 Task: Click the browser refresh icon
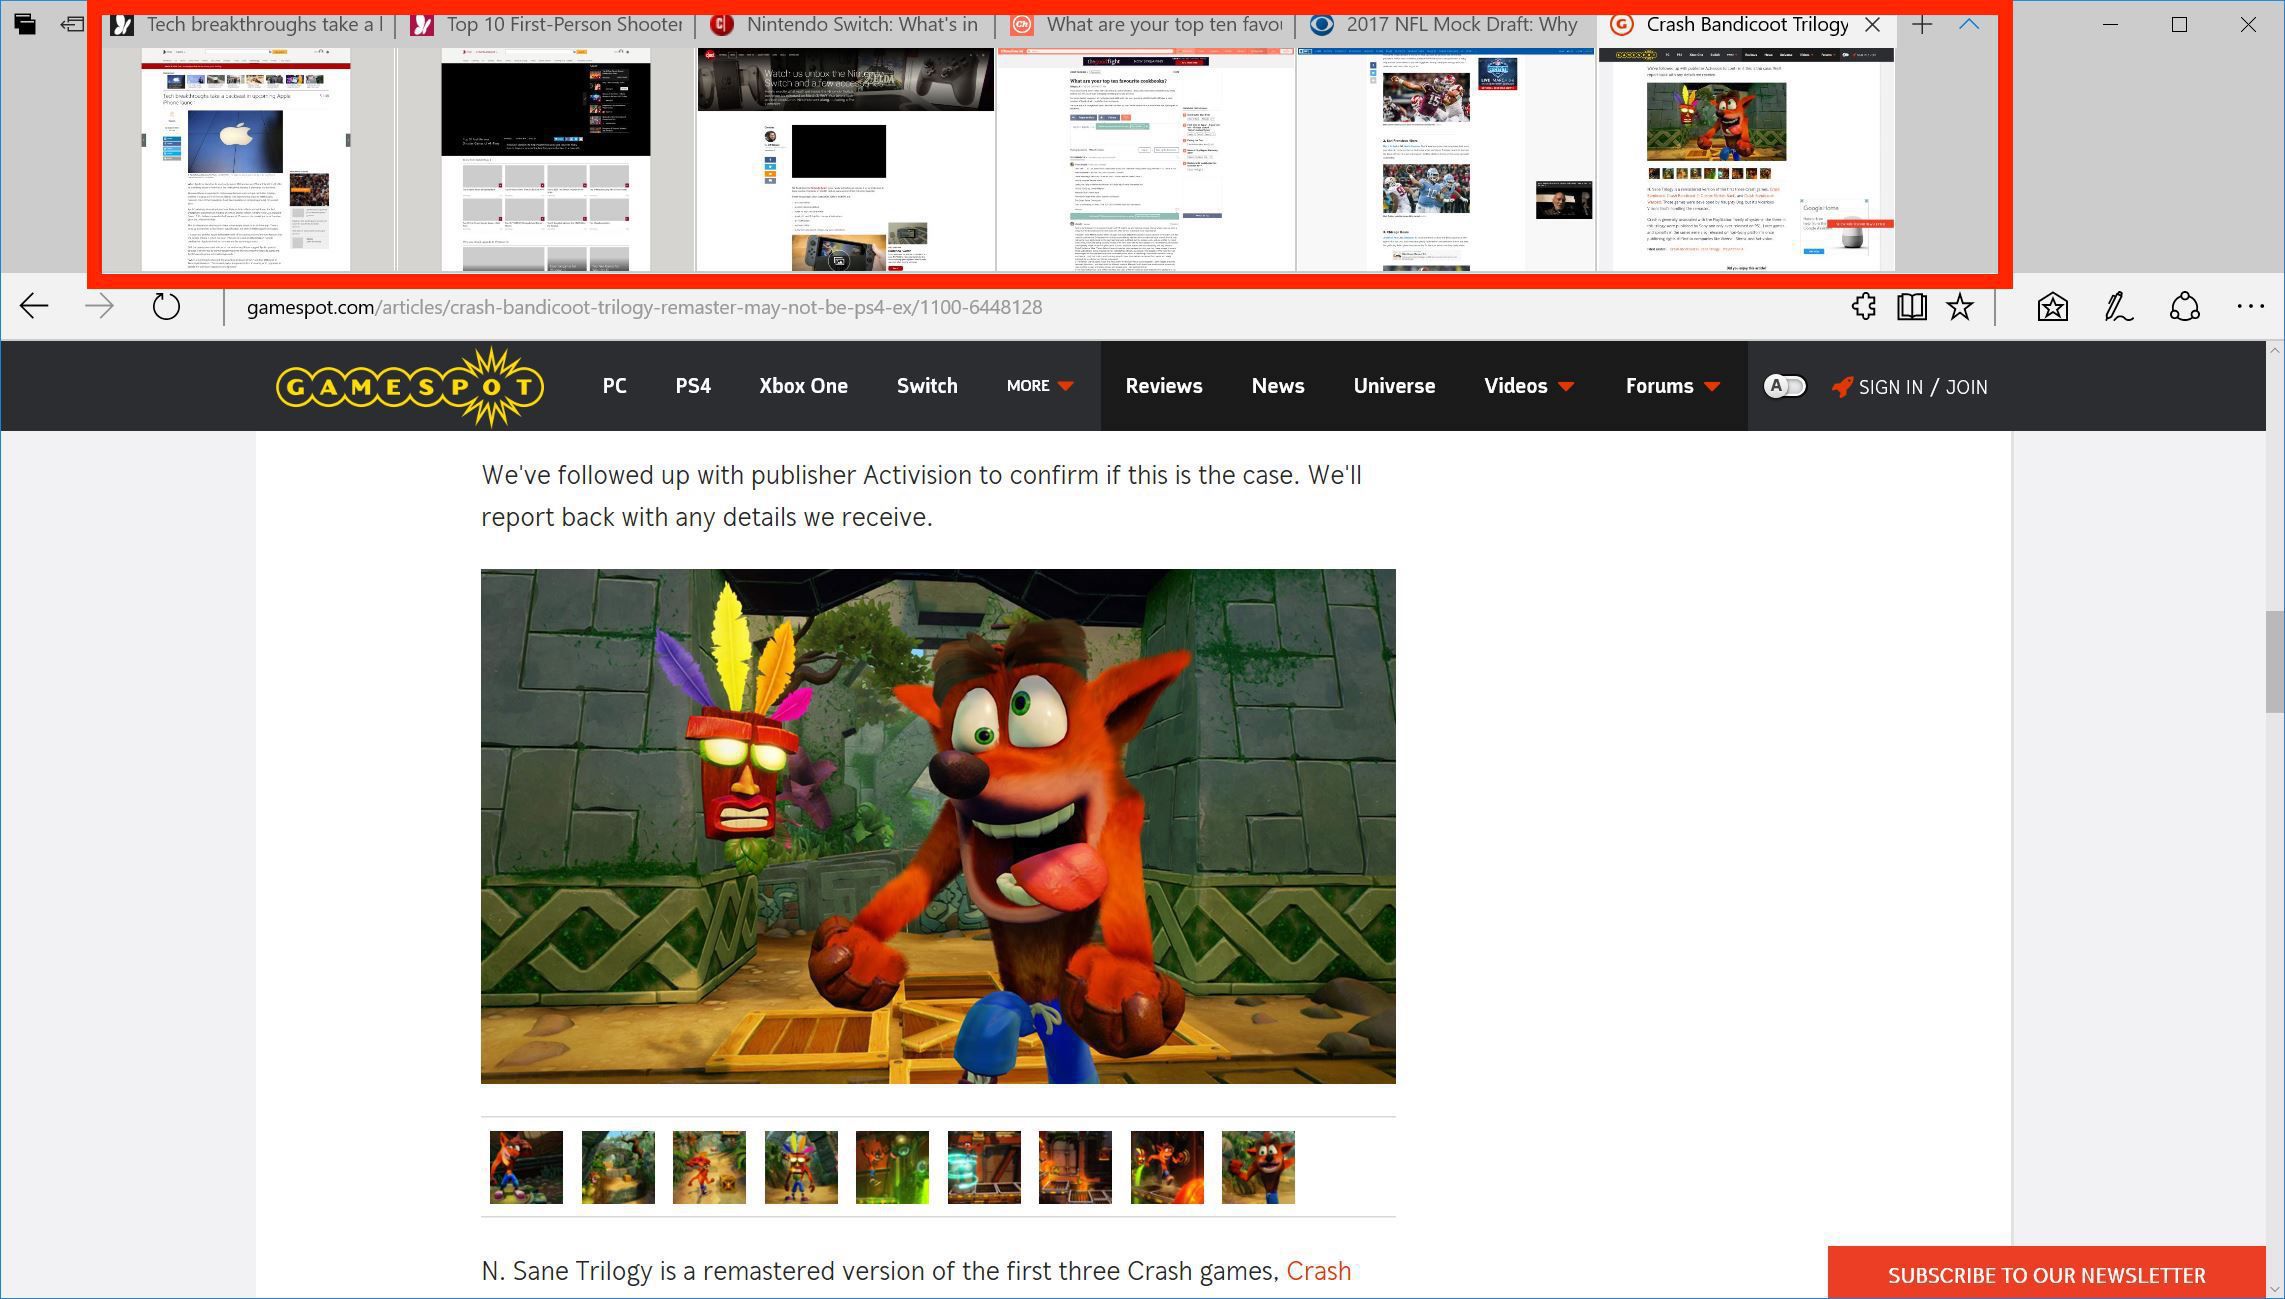(166, 307)
